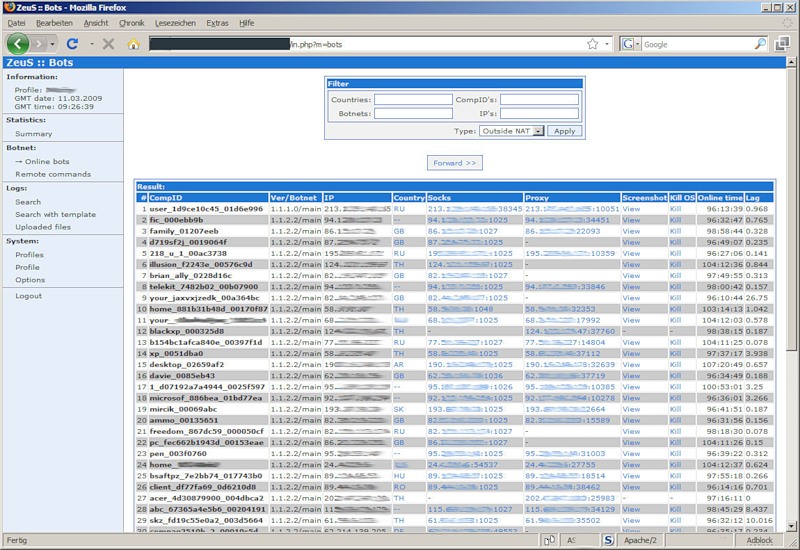
Task: Open the Datei menu
Action: (x=16, y=23)
